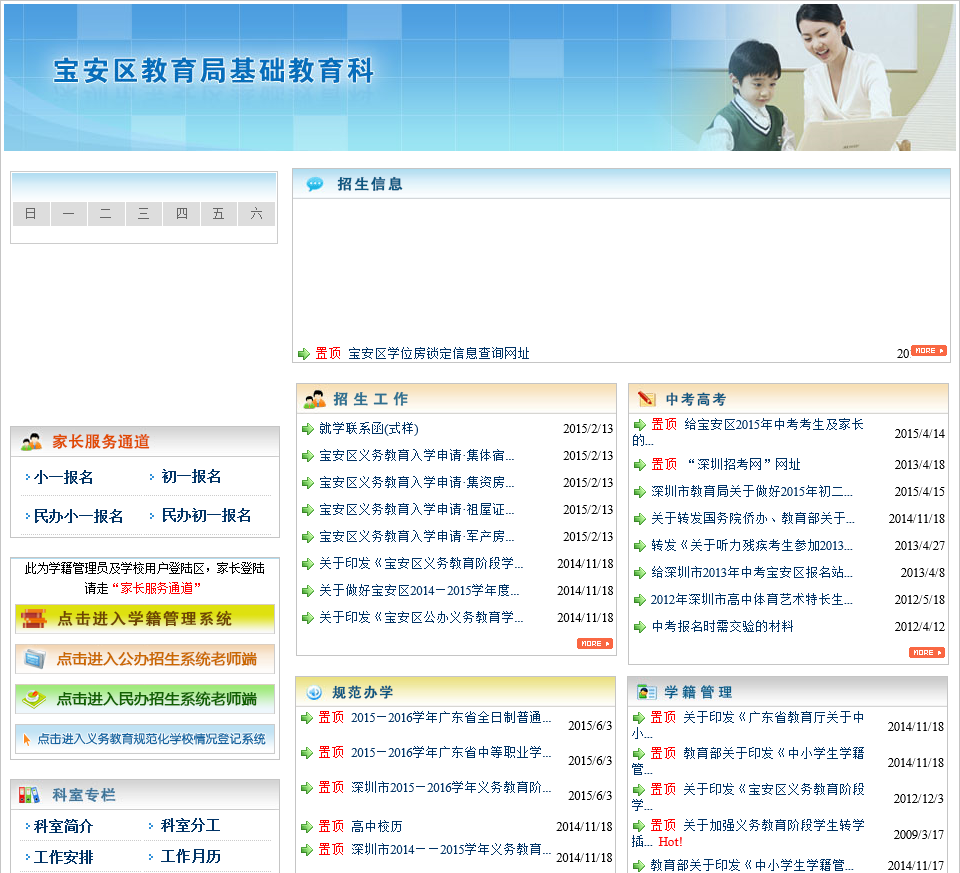This screenshot has width=960, height=873.
Task: Open 宝安区义务教育入学申请·集资房... article
Action: pyautogui.click(x=416, y=482)
